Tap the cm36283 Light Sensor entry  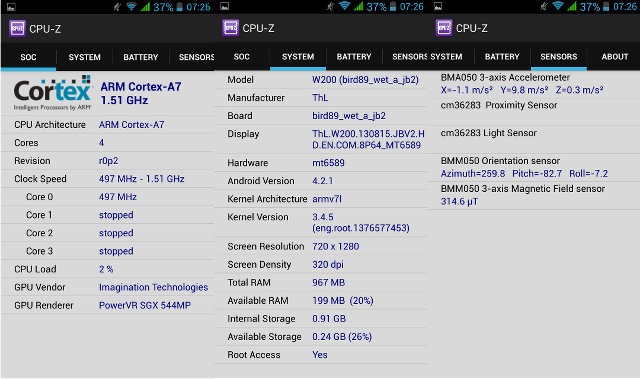[x=534, y=140]
